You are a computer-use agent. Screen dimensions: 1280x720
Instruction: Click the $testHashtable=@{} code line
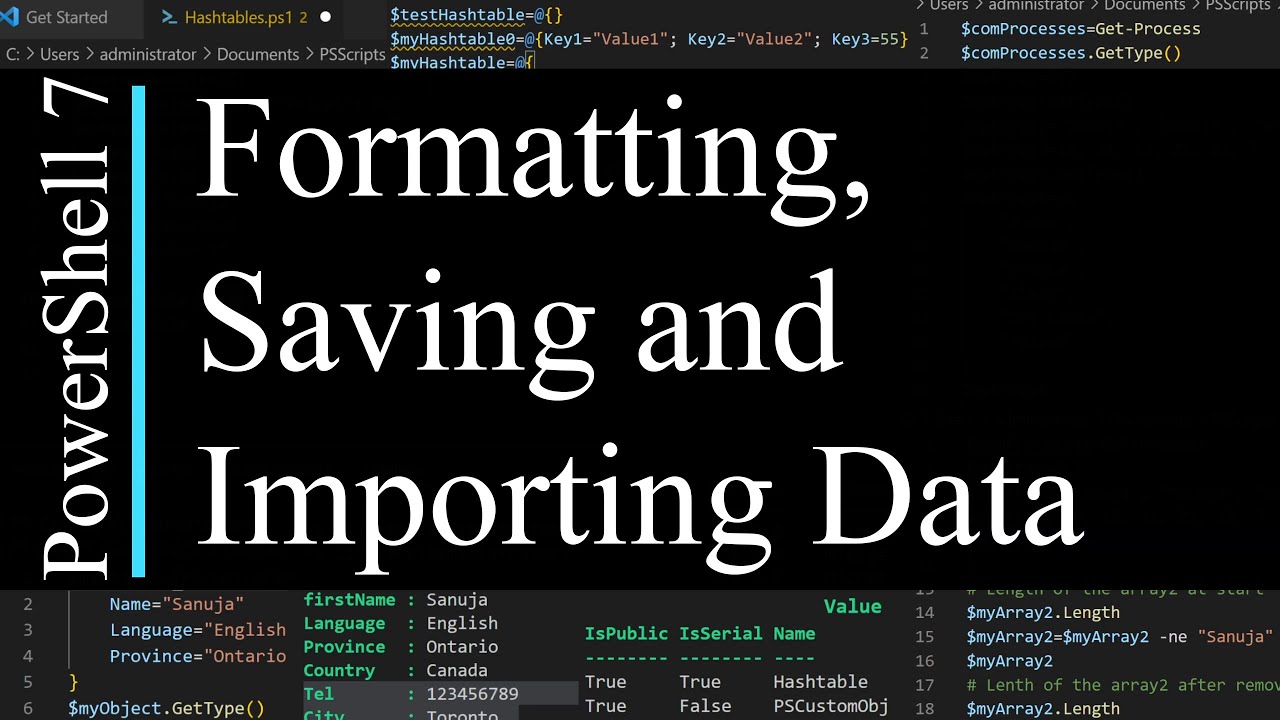point(477,15)
